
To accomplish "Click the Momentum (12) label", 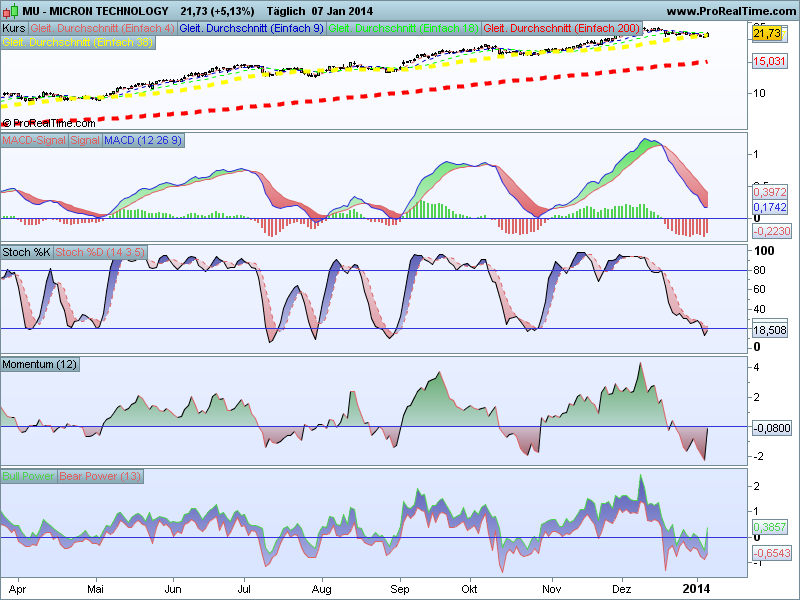I will pyautogui.click(x=40, y=364).
